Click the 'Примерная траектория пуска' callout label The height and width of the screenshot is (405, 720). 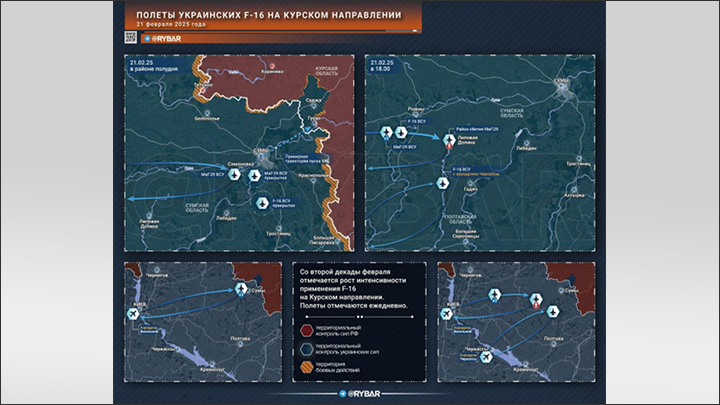coord(307,159)
